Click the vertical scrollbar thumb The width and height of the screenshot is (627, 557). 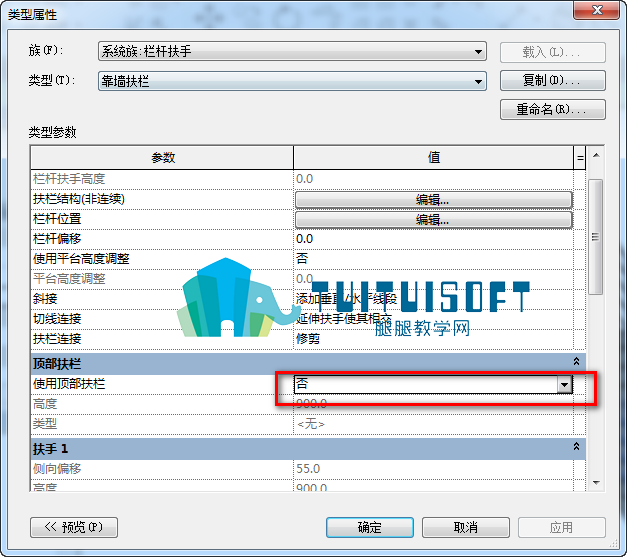coord(596,237)
